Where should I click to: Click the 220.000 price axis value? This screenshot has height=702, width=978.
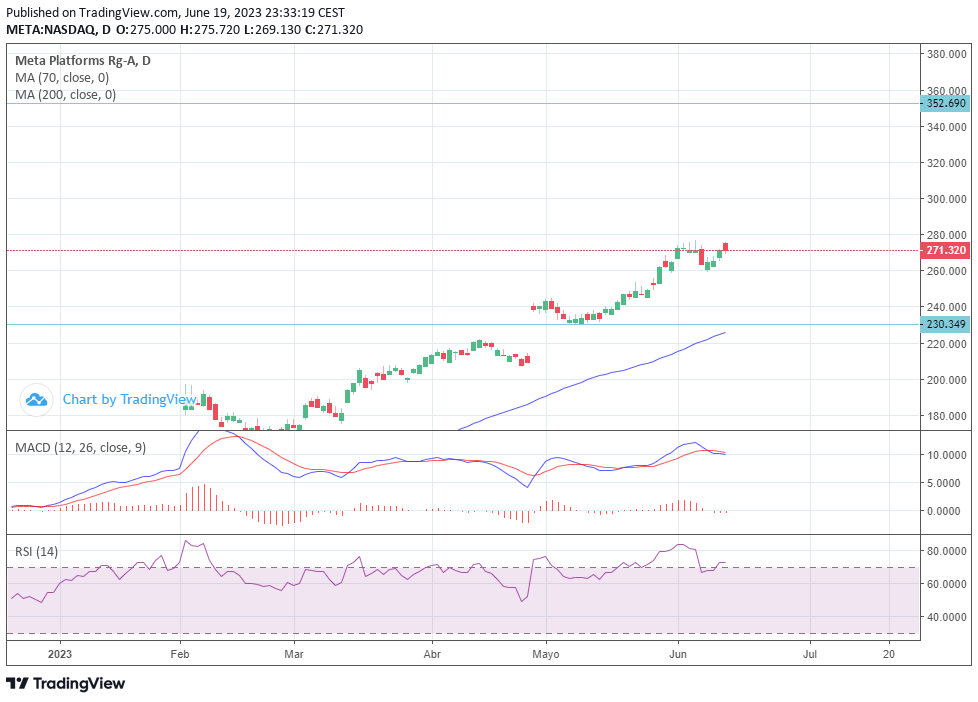click(947, 344)
